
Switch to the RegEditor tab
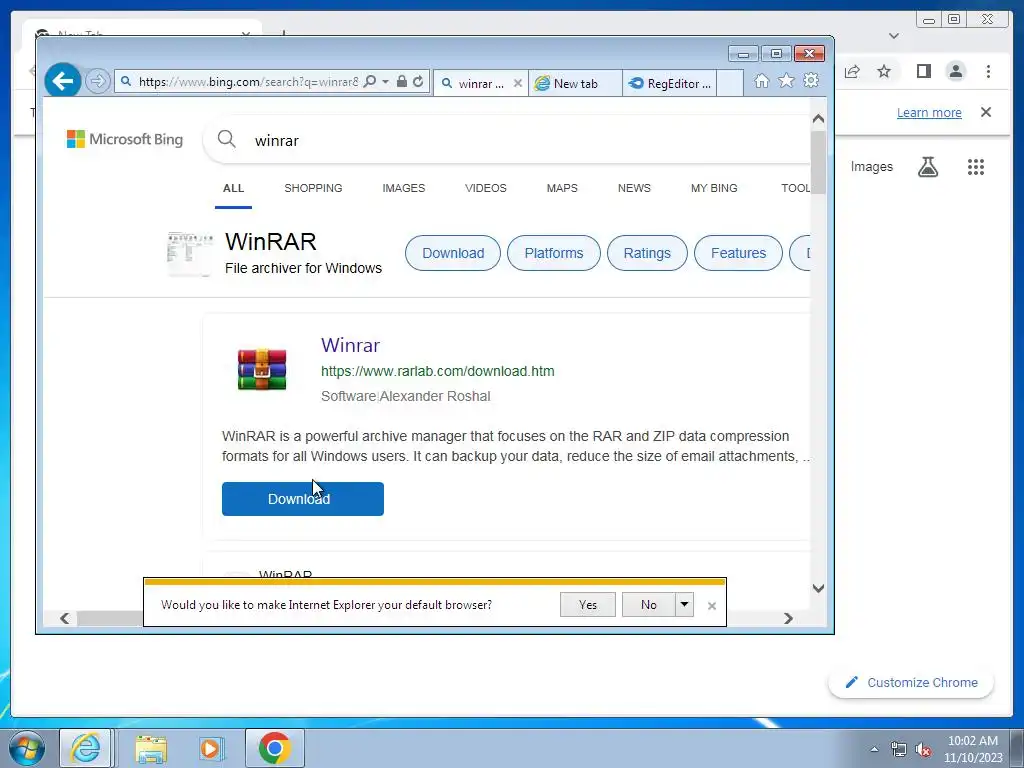669,83
